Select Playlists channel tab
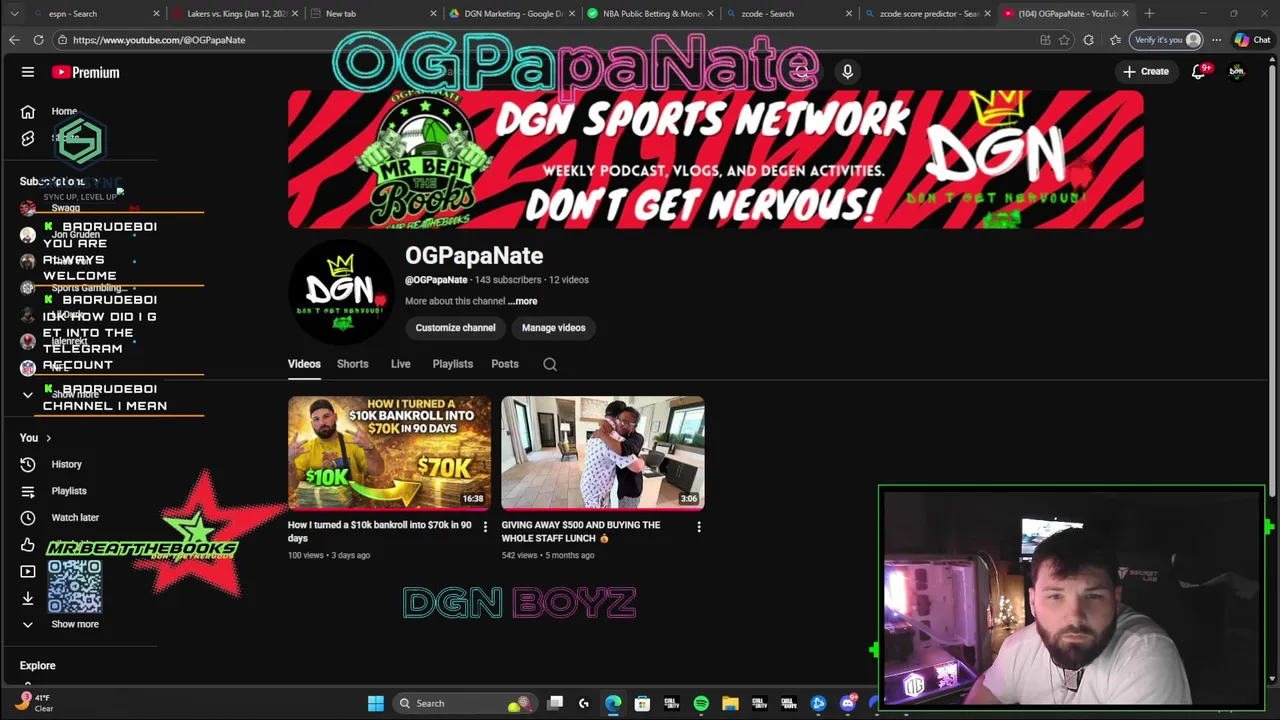Image resolution: width=1280 pixels, height=720 pixels. [x=452, y=364]
